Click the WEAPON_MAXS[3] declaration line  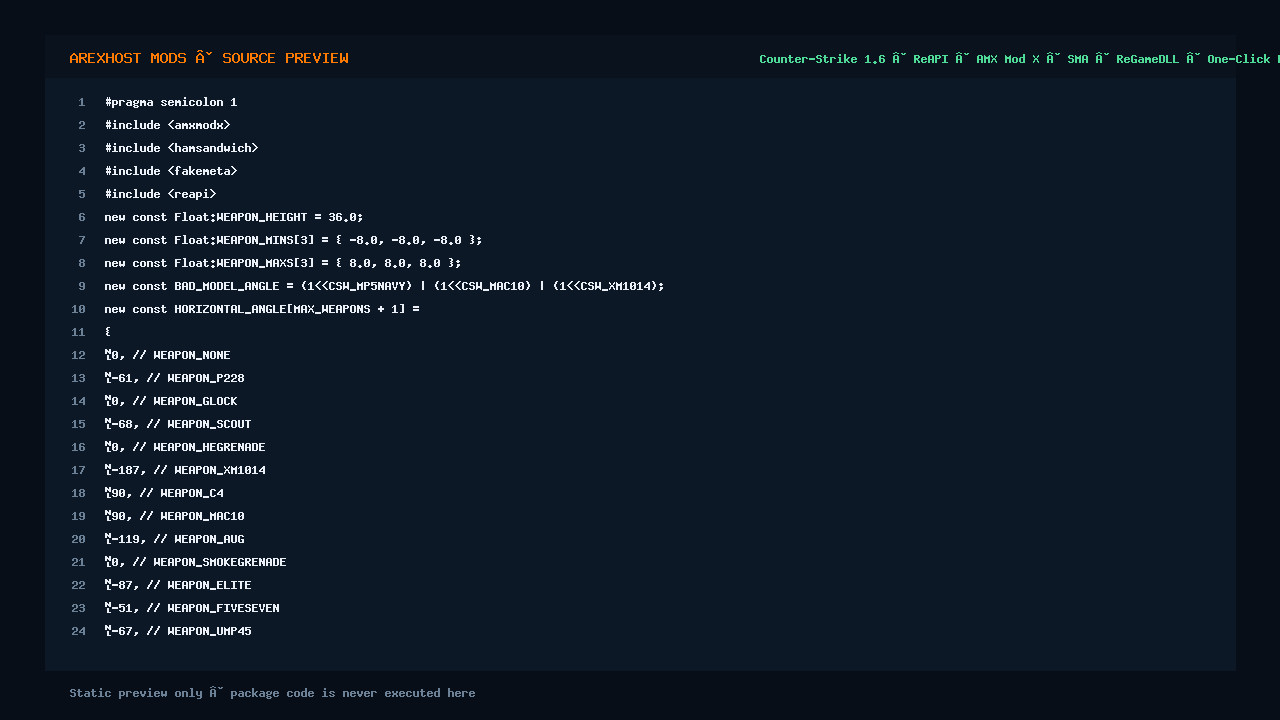283,263
